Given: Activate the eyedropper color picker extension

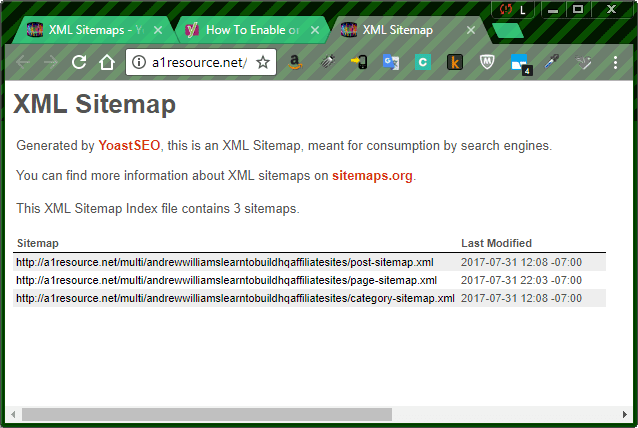Looking at the screenshot, I should pos(551,62).
